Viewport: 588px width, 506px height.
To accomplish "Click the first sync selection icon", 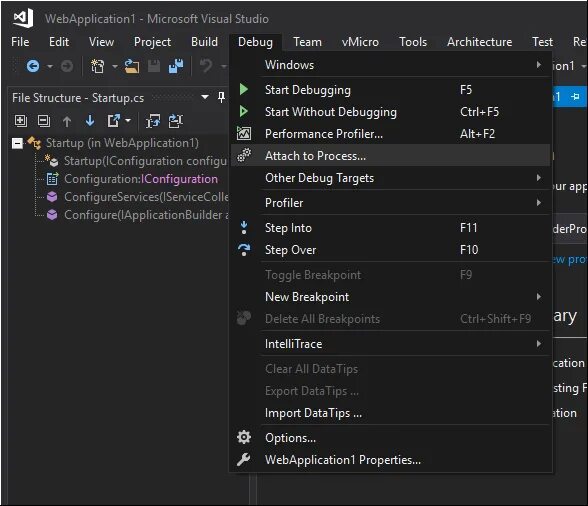I will (x=153, y=121).
